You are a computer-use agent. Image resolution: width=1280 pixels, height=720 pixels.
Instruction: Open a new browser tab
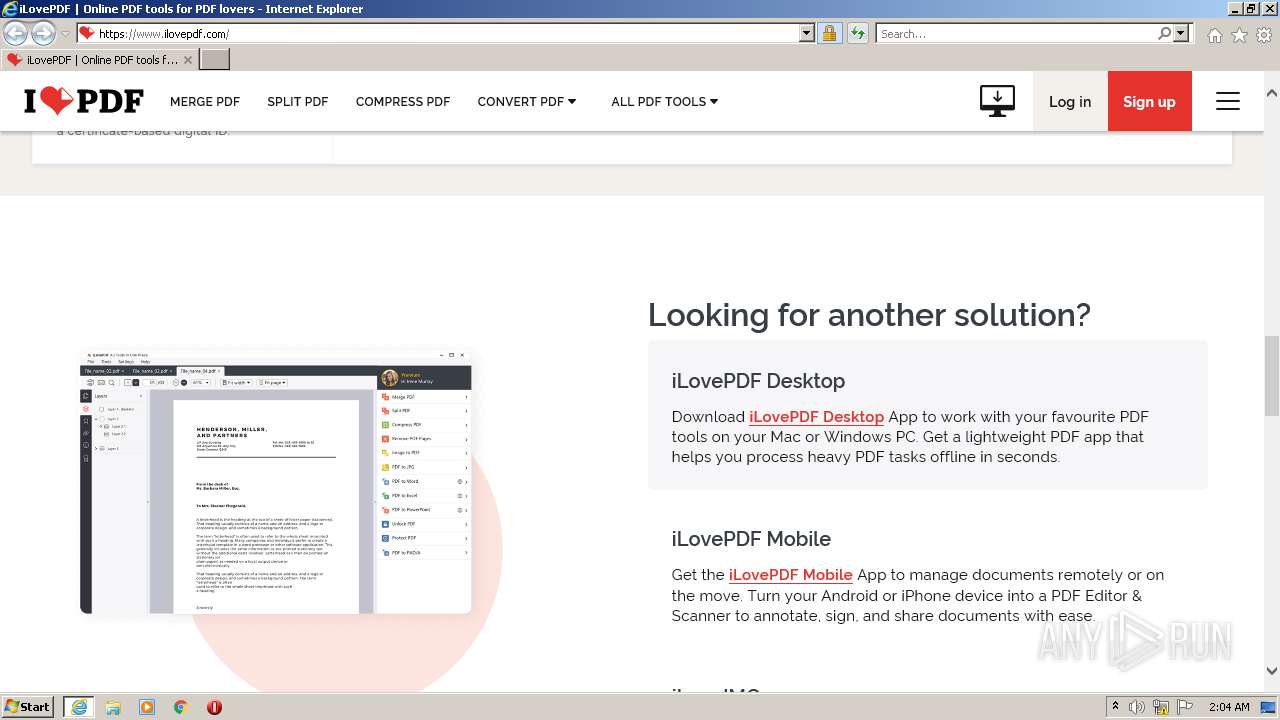click(x=215, y=60)
